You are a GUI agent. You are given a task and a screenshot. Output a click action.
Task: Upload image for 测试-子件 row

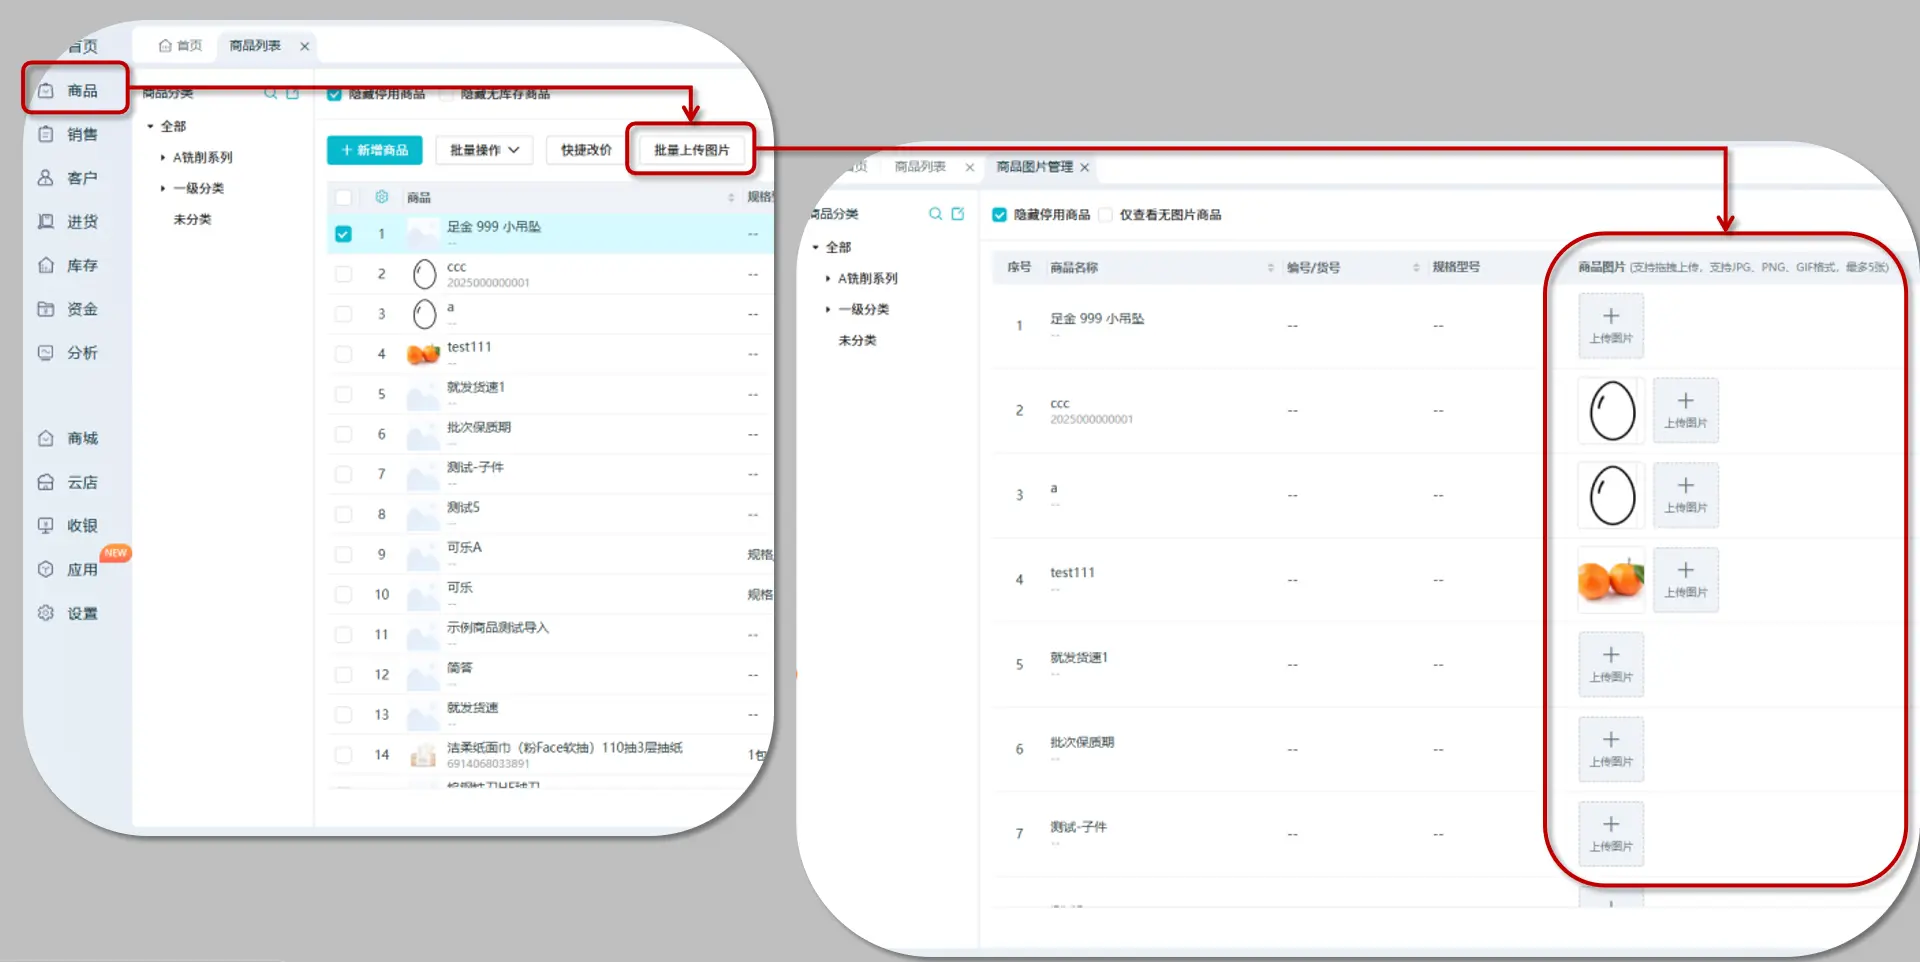pyautogui.click(x=1611, y=834)
